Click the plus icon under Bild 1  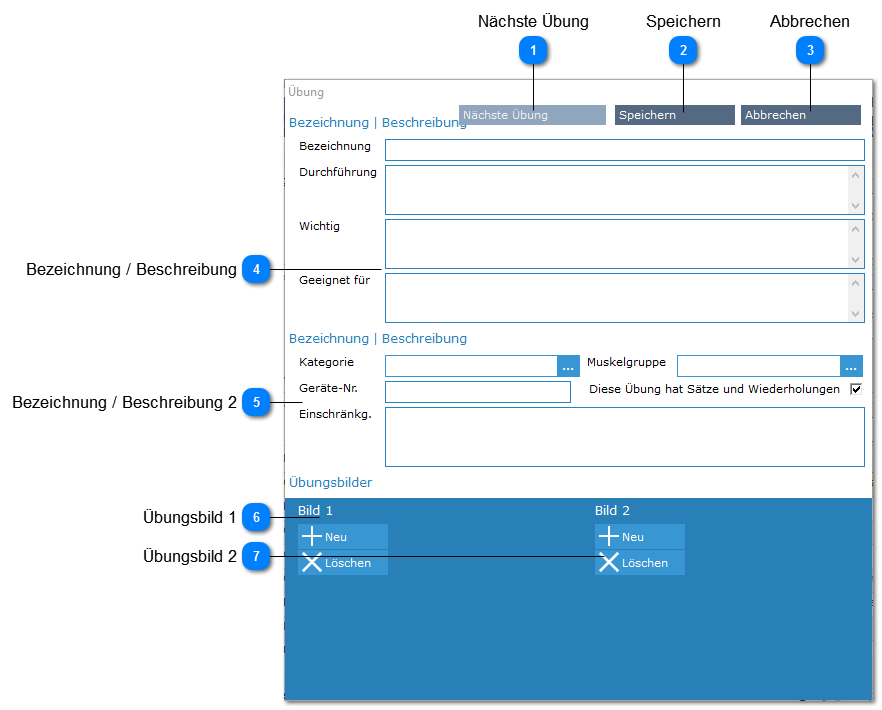click(x=312, y=536)
